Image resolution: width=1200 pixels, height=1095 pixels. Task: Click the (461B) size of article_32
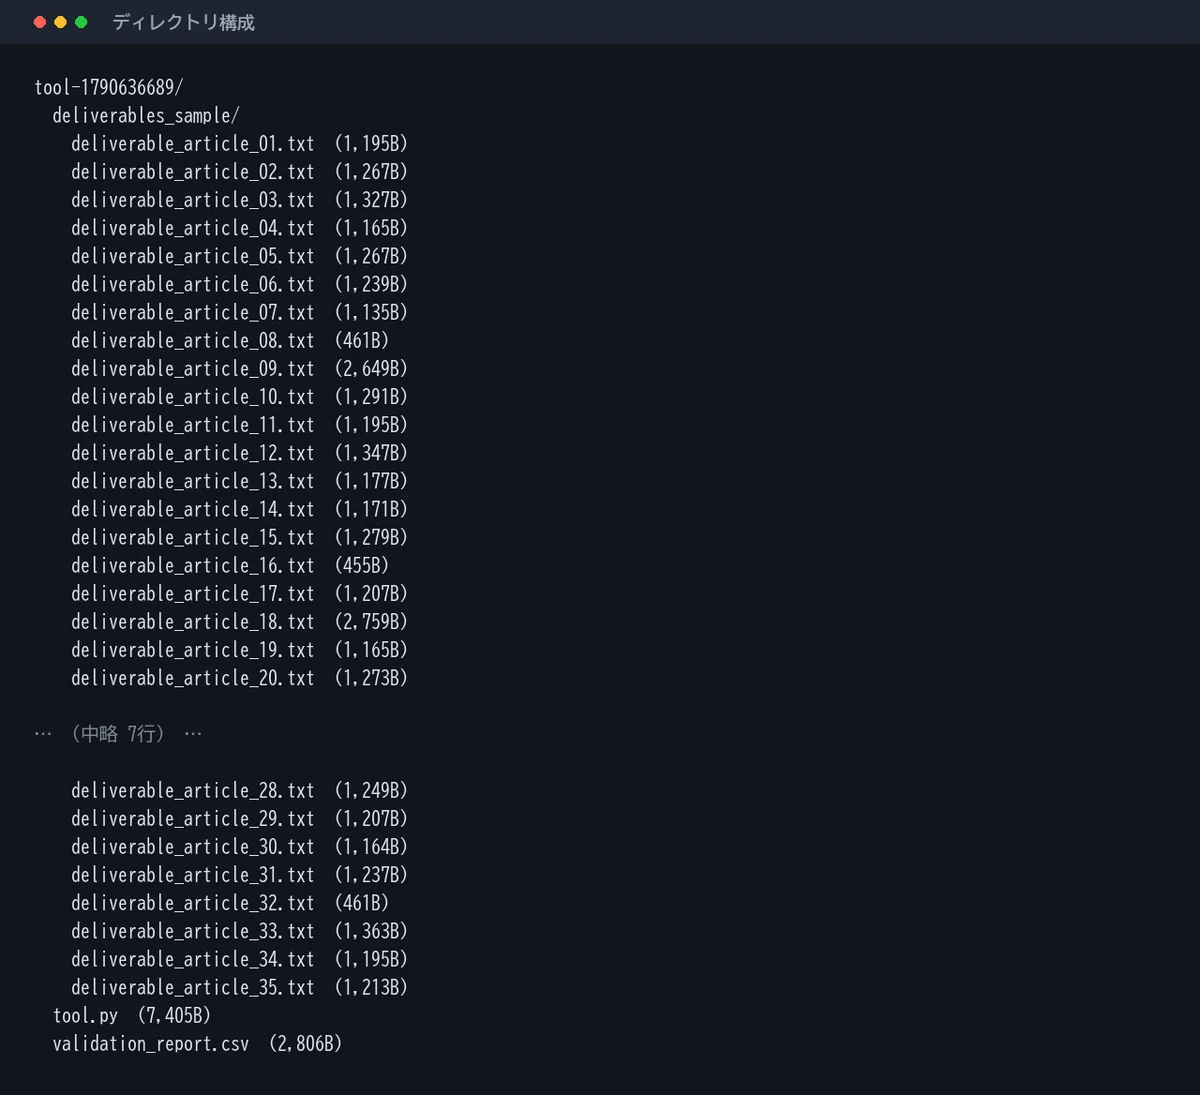[x=362, y=902]
